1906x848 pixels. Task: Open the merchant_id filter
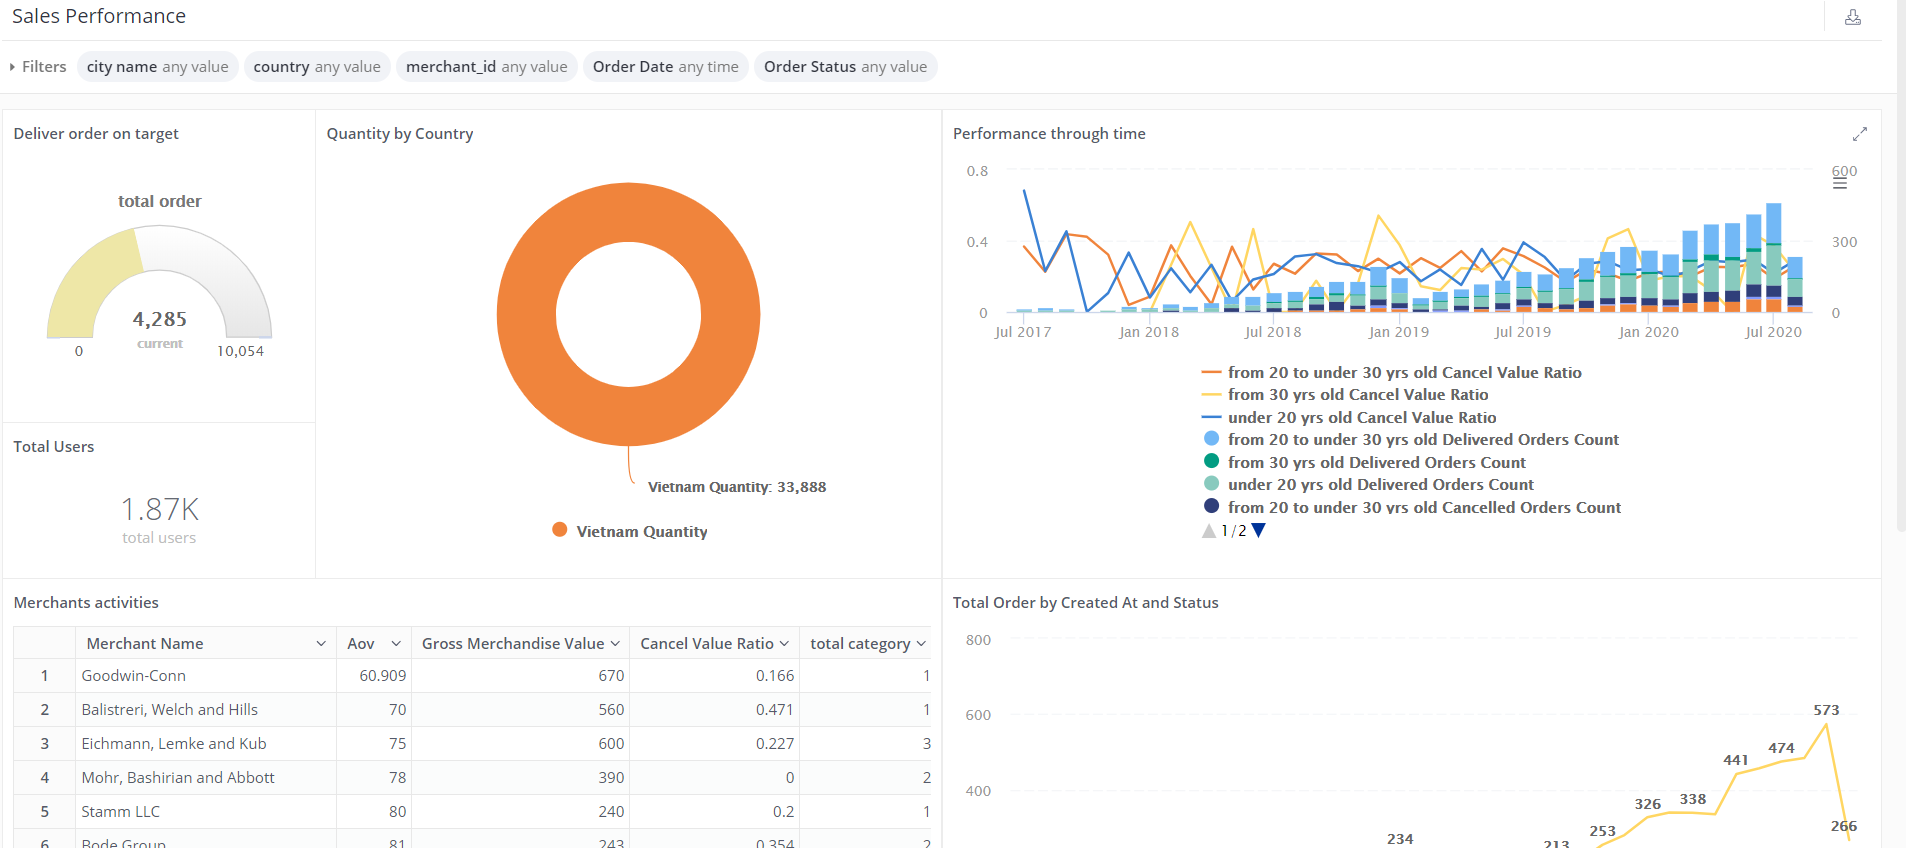coord(487,67)
